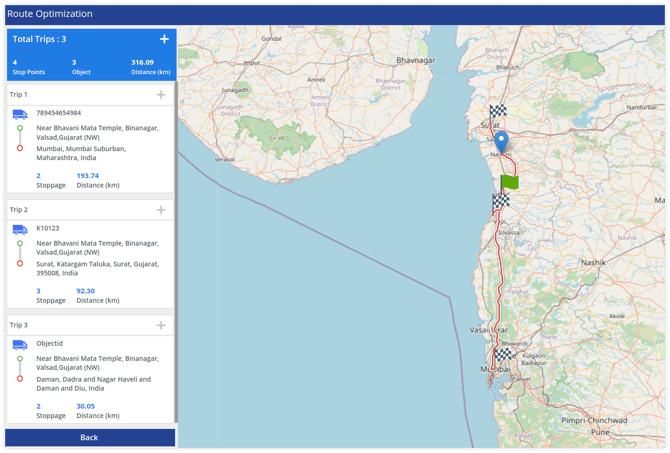Expand Trip 1 with its plus icon

pyautogui.click(x=161, y=95)
